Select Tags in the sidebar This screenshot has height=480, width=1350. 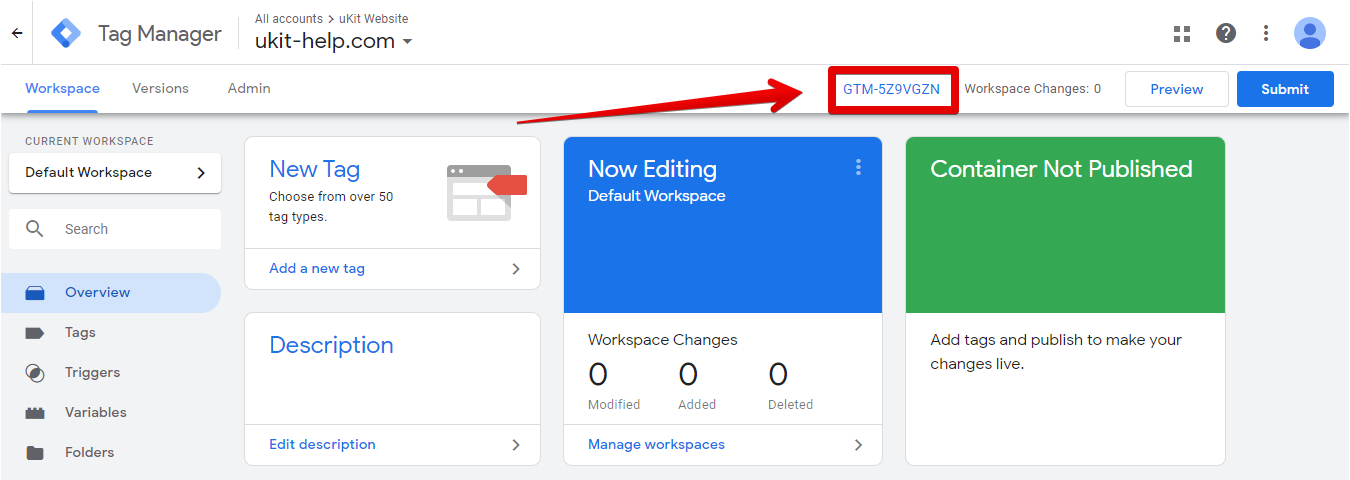coord(110,333)
